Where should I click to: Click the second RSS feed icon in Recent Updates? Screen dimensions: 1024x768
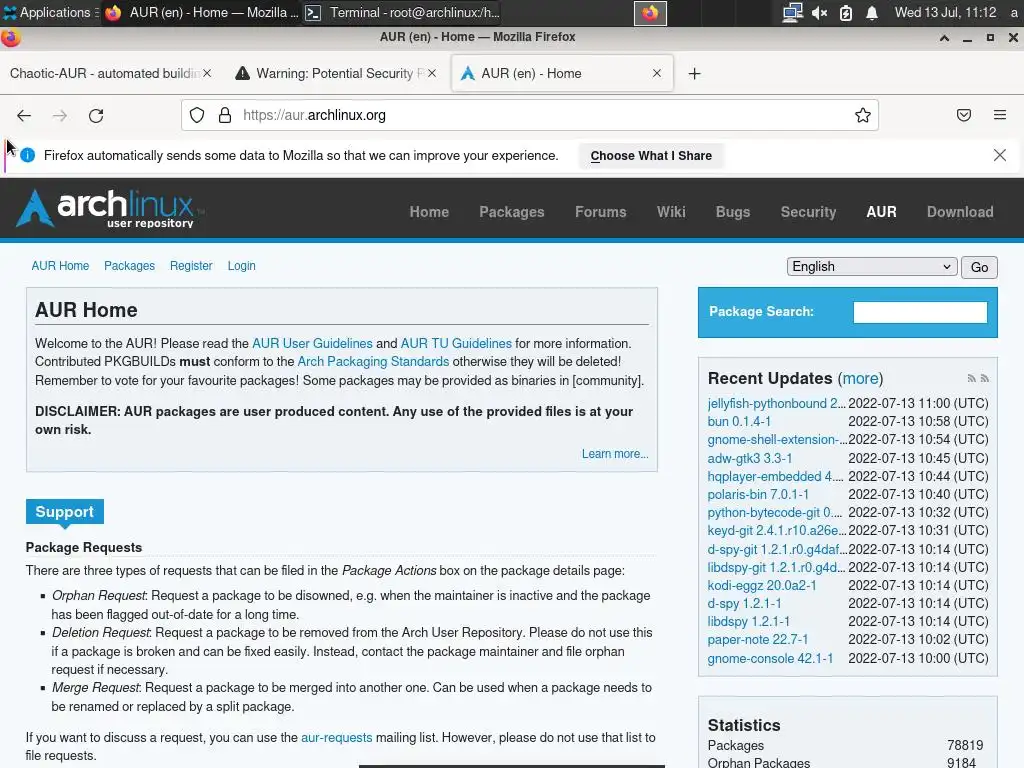point(984,379)
